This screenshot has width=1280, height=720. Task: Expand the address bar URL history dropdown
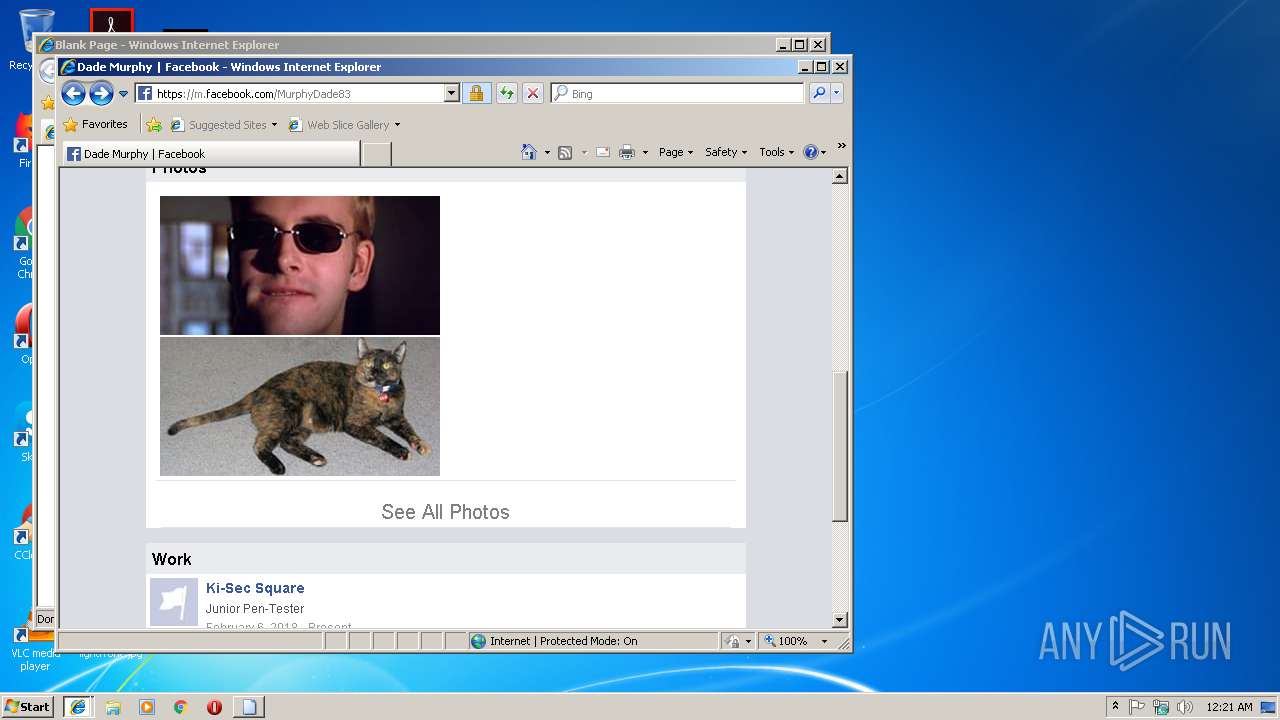pos(451,94)
